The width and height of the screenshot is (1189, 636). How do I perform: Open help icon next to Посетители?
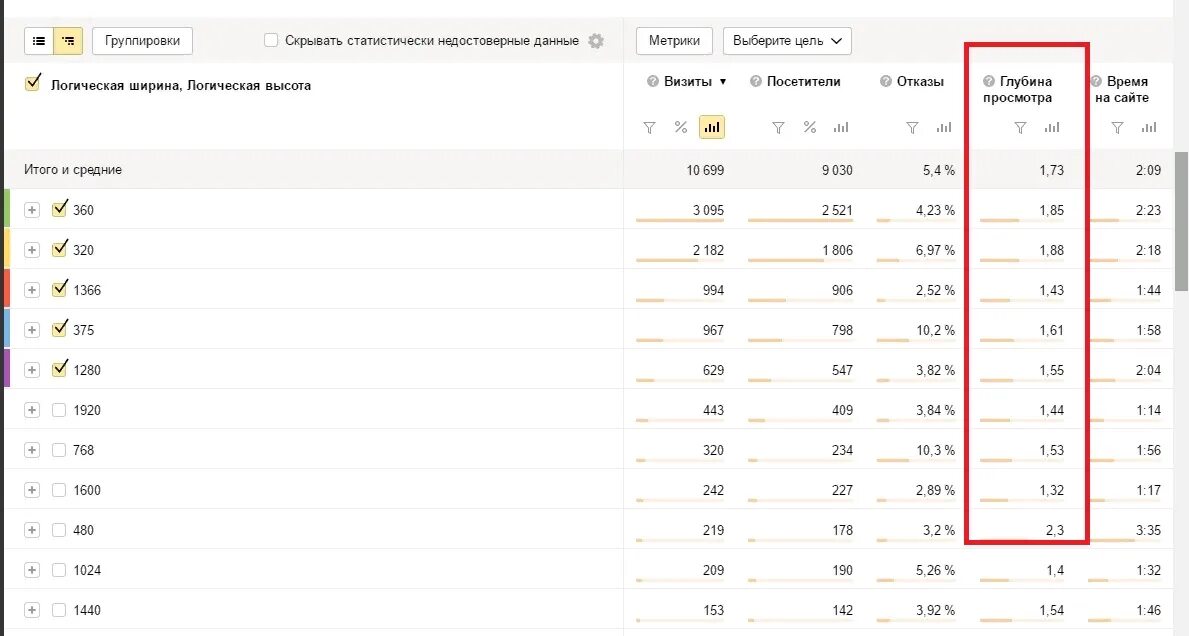[756, 82]
